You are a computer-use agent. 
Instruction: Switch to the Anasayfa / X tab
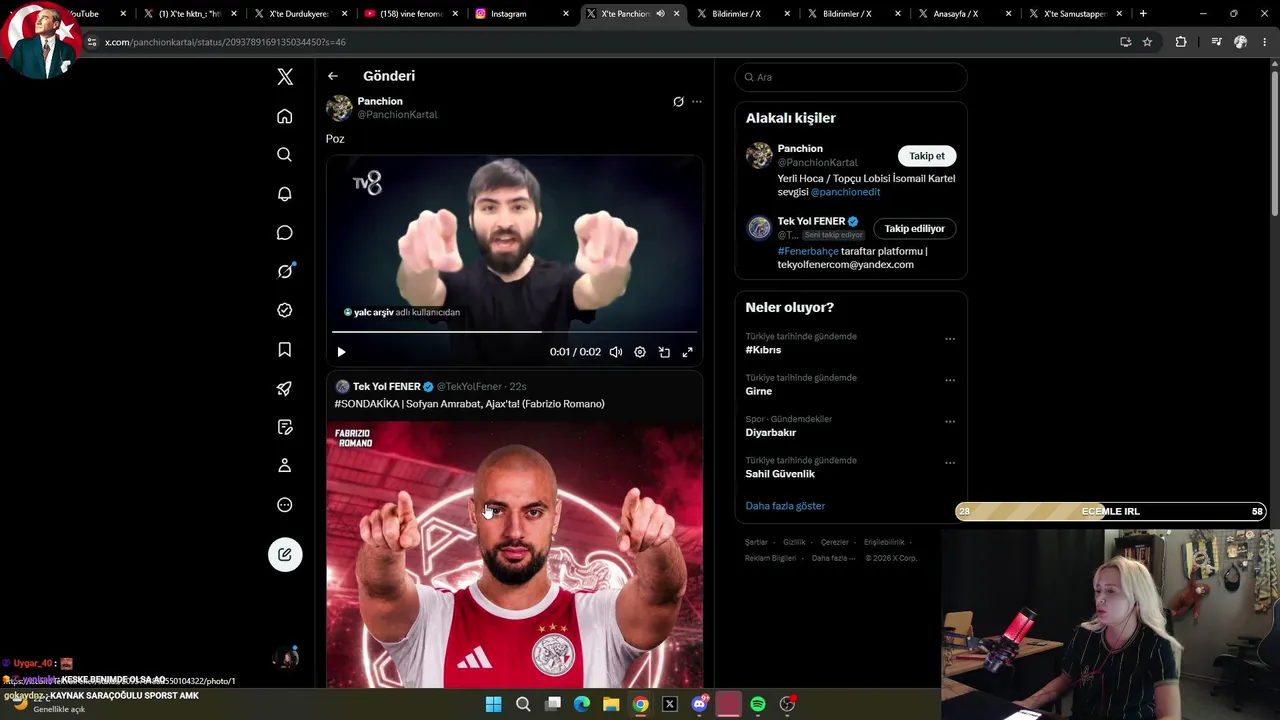[x=965, y=14]
